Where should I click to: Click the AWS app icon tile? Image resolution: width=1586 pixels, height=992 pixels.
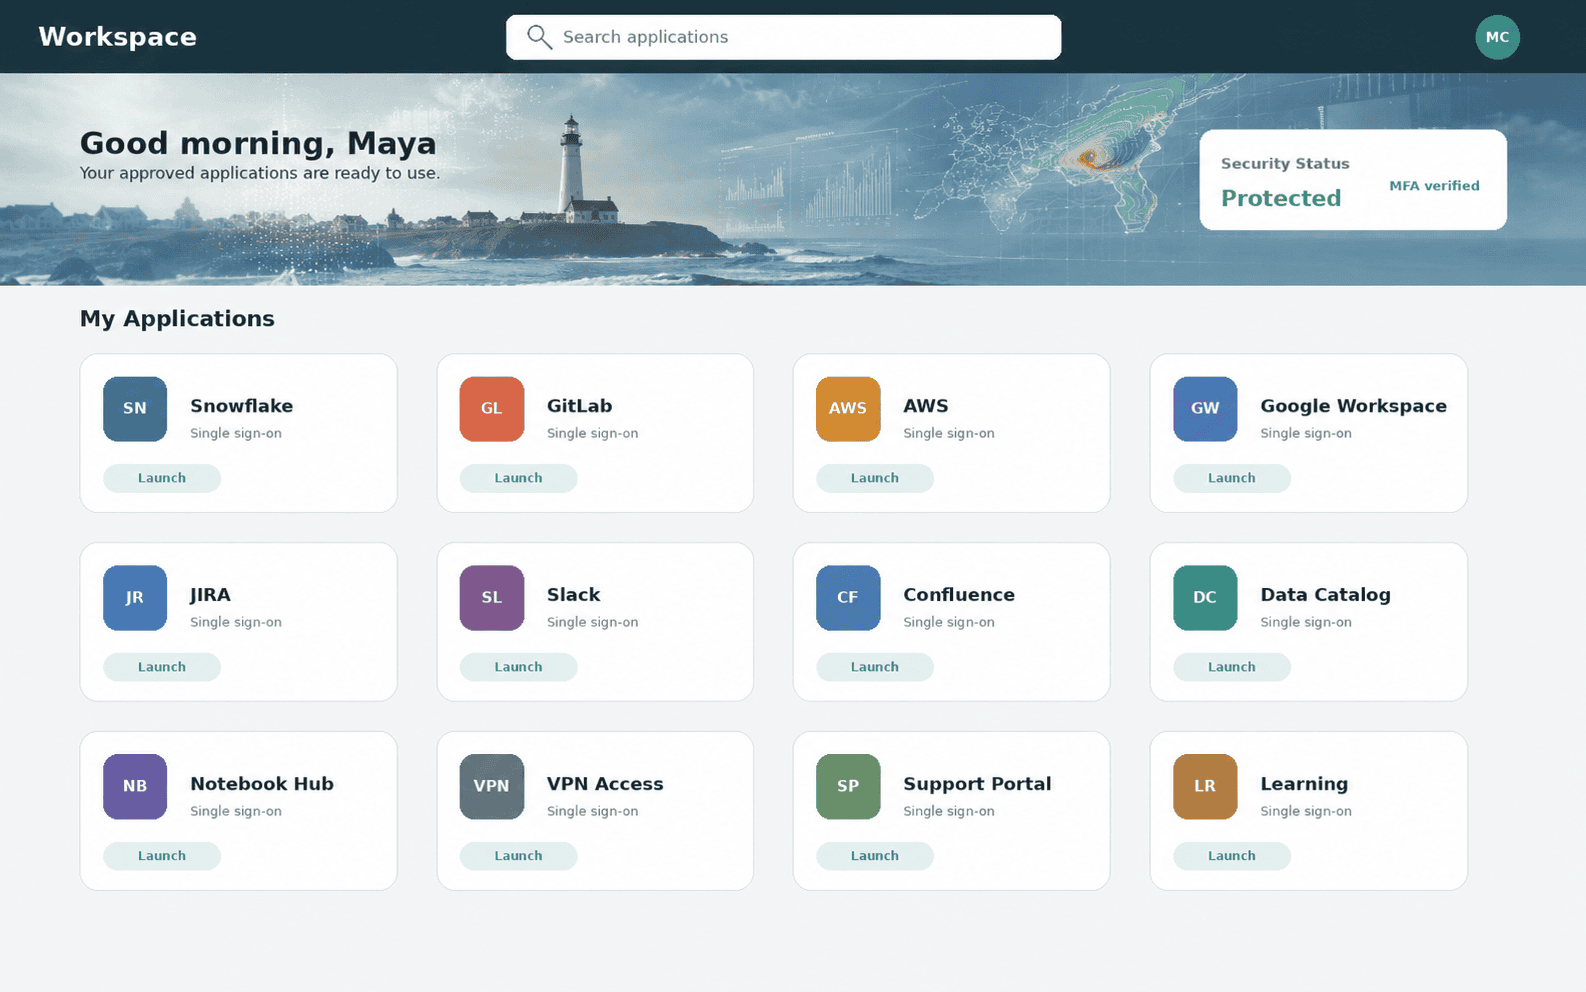[848, 409]
